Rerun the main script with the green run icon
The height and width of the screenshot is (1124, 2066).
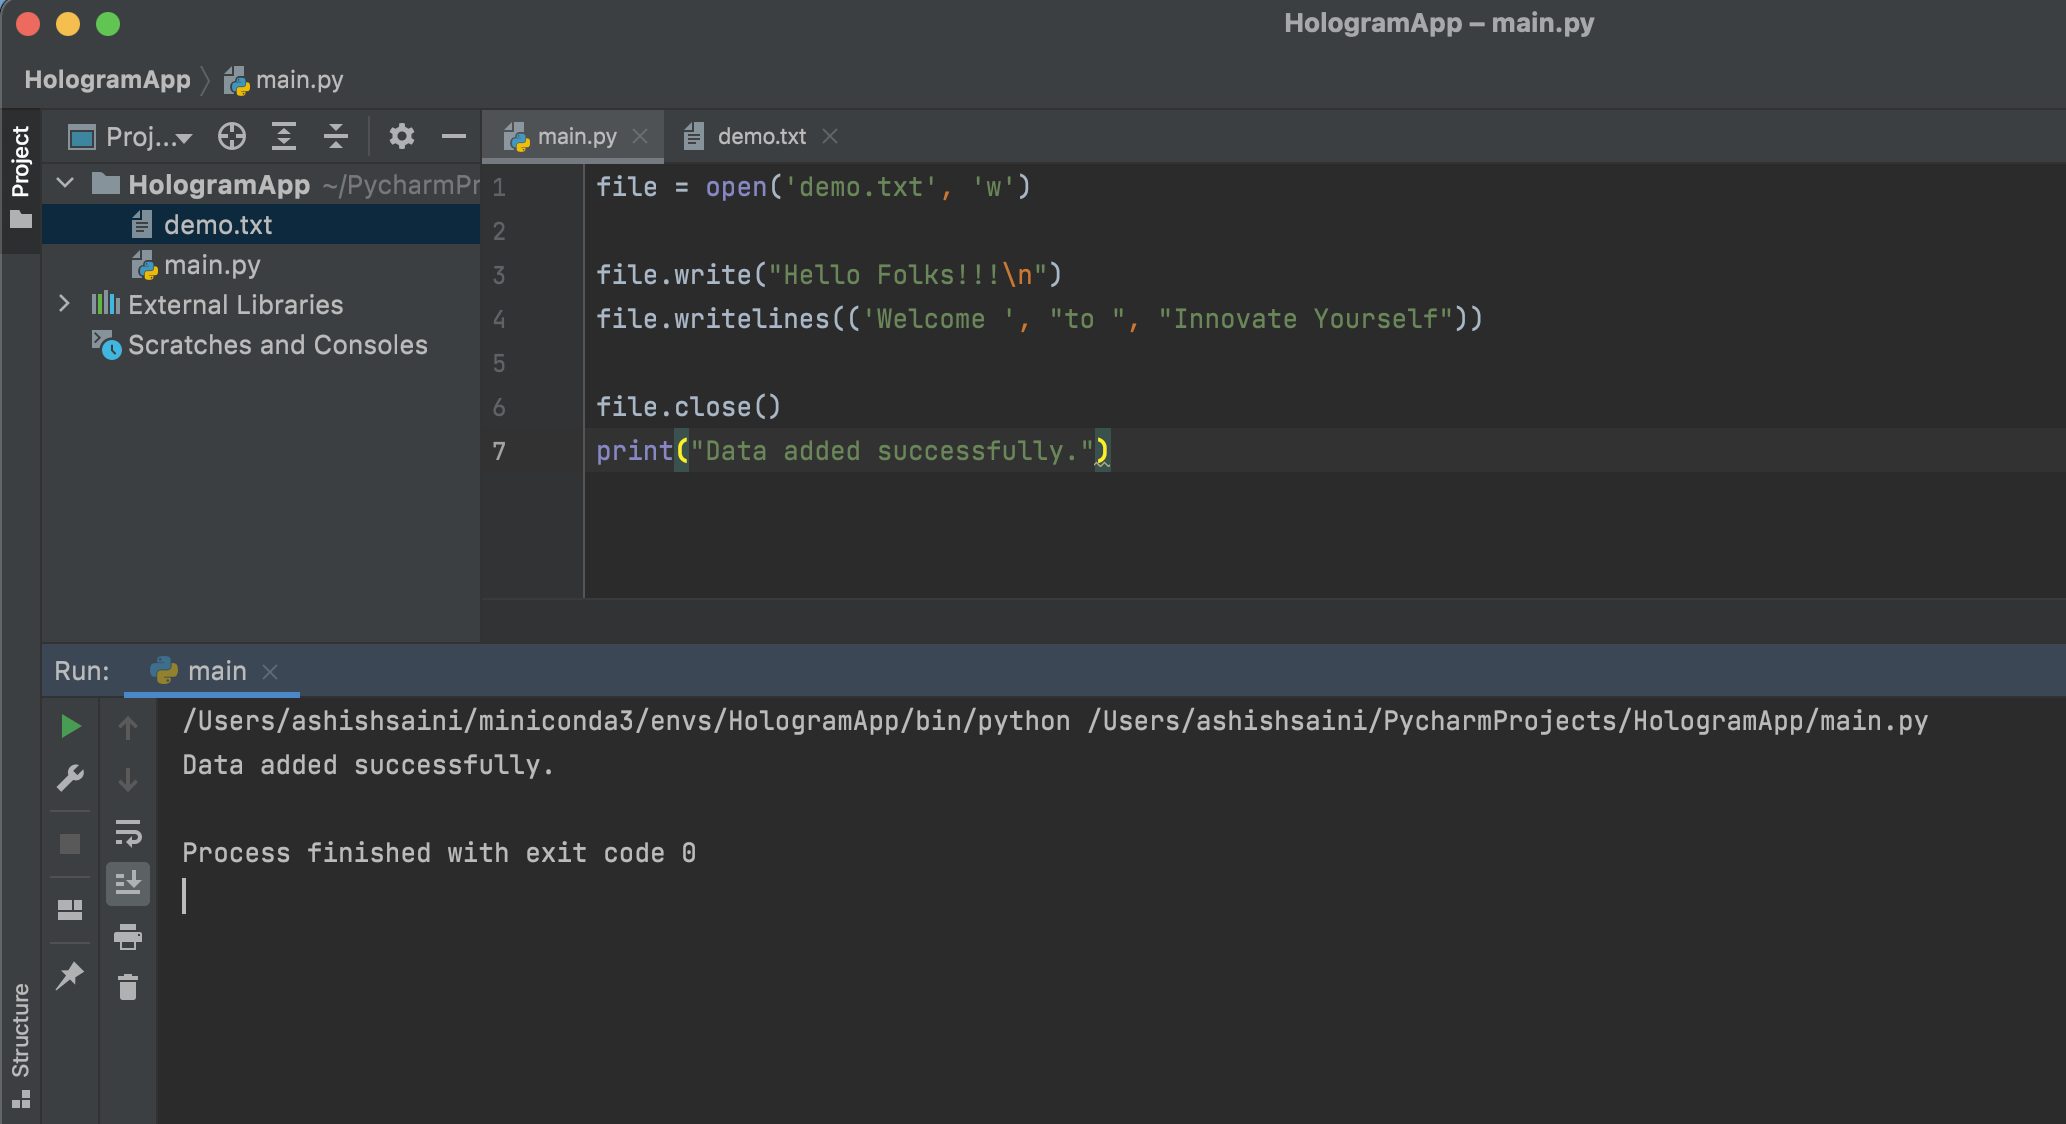coord(70,726)
